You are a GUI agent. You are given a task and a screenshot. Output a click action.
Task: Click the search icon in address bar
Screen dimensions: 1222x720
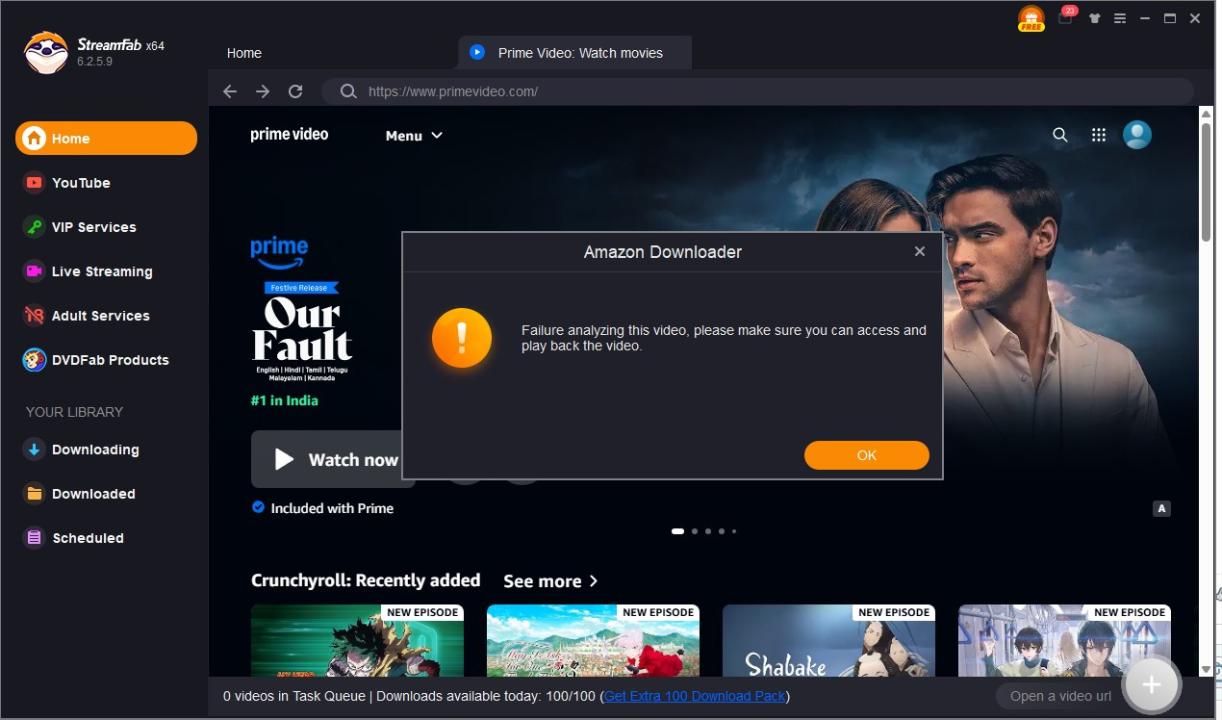pyautogui.click(x=348, y=91)
